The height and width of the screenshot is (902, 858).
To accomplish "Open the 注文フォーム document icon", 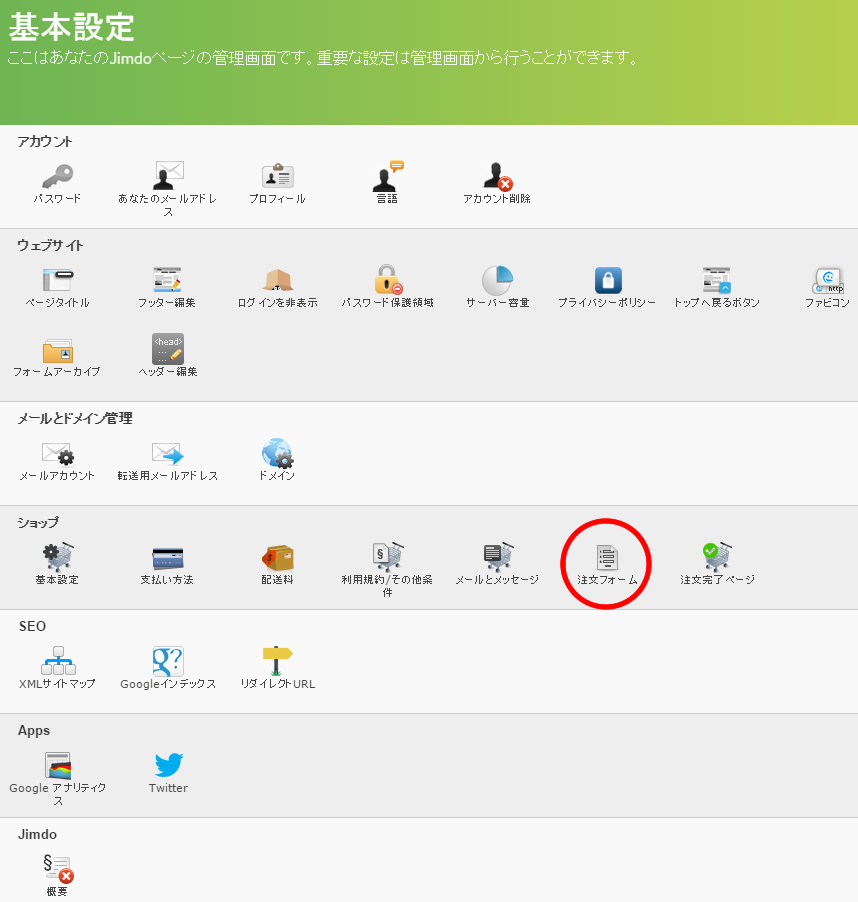I will click(607, 557).
